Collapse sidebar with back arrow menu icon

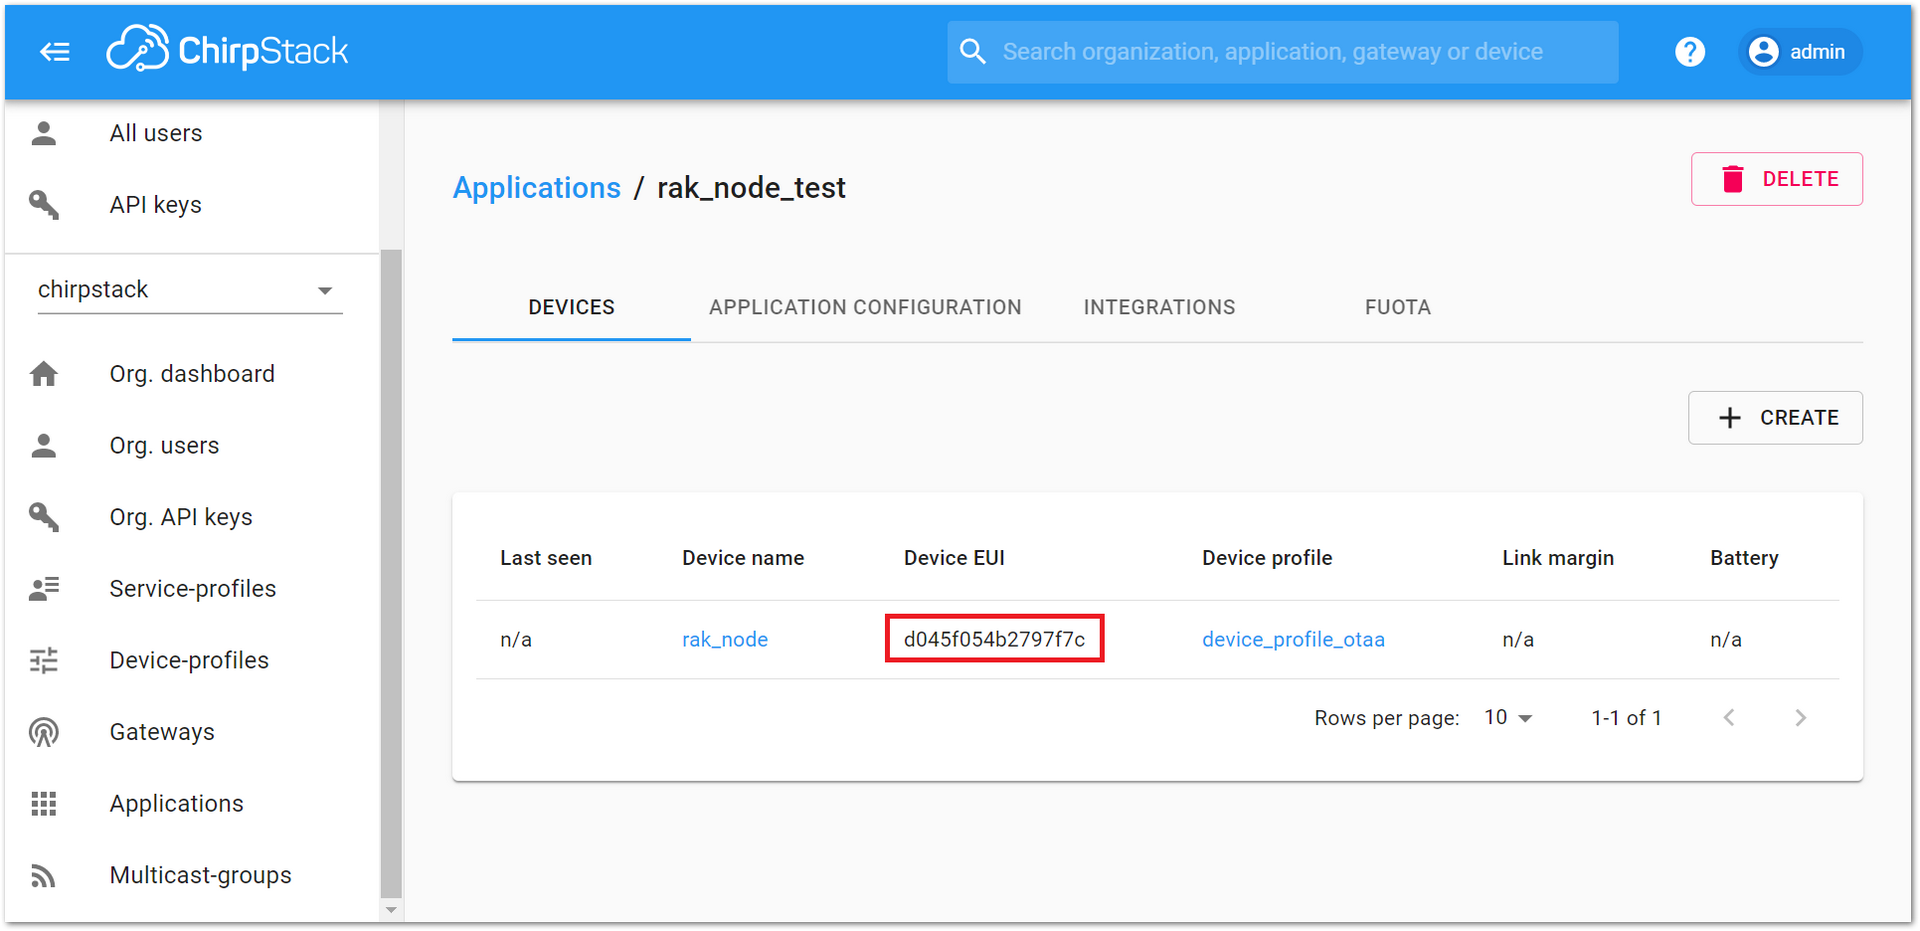coord(55,52)
